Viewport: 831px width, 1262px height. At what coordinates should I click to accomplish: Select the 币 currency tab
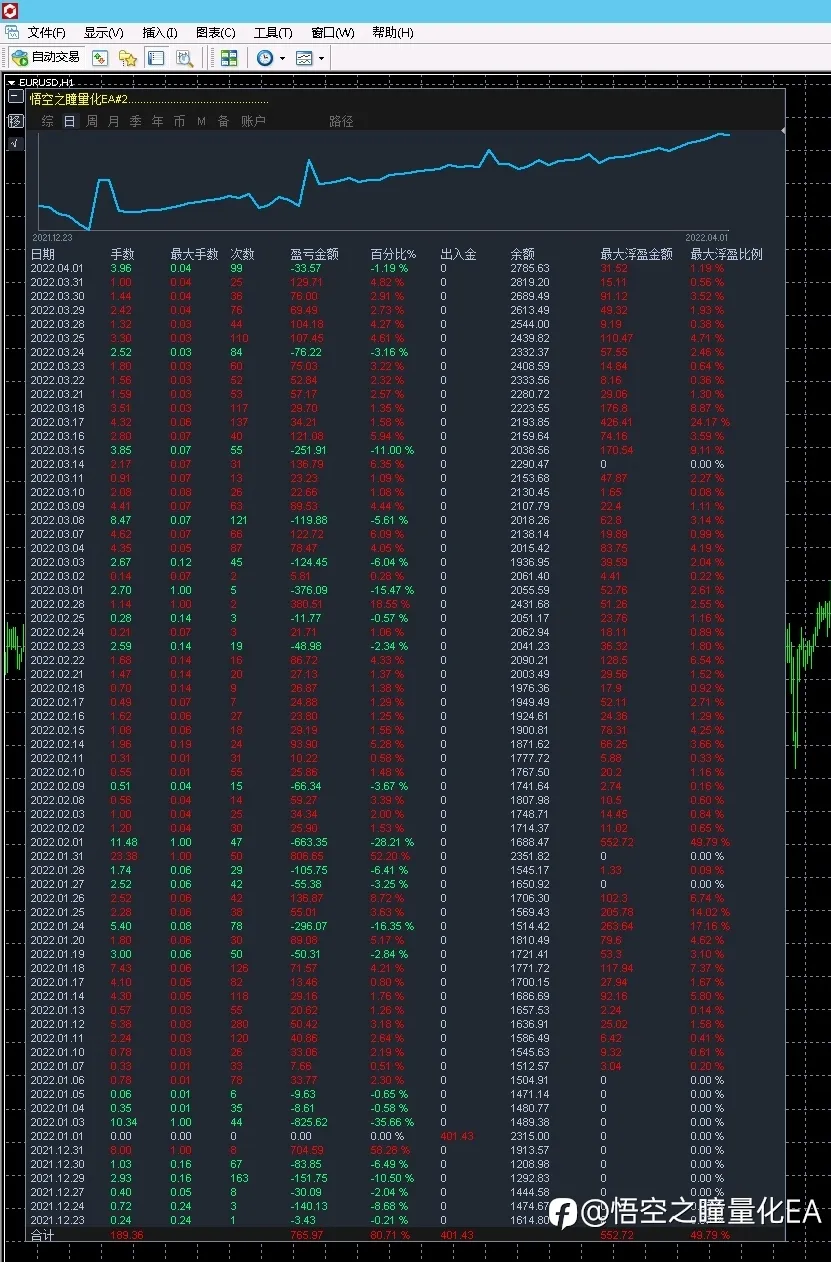179,121
